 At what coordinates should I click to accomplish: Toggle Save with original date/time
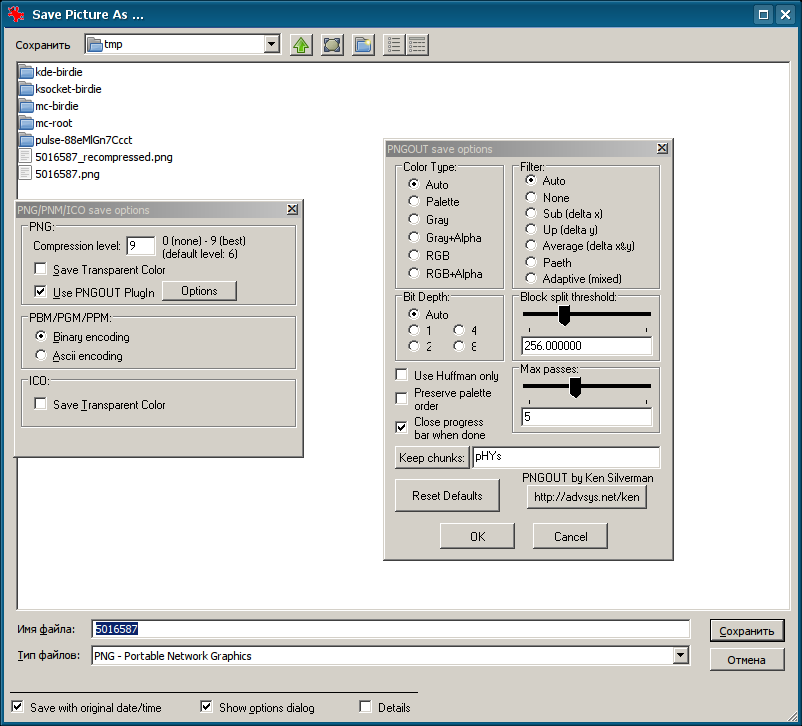[x=17, y=707]
